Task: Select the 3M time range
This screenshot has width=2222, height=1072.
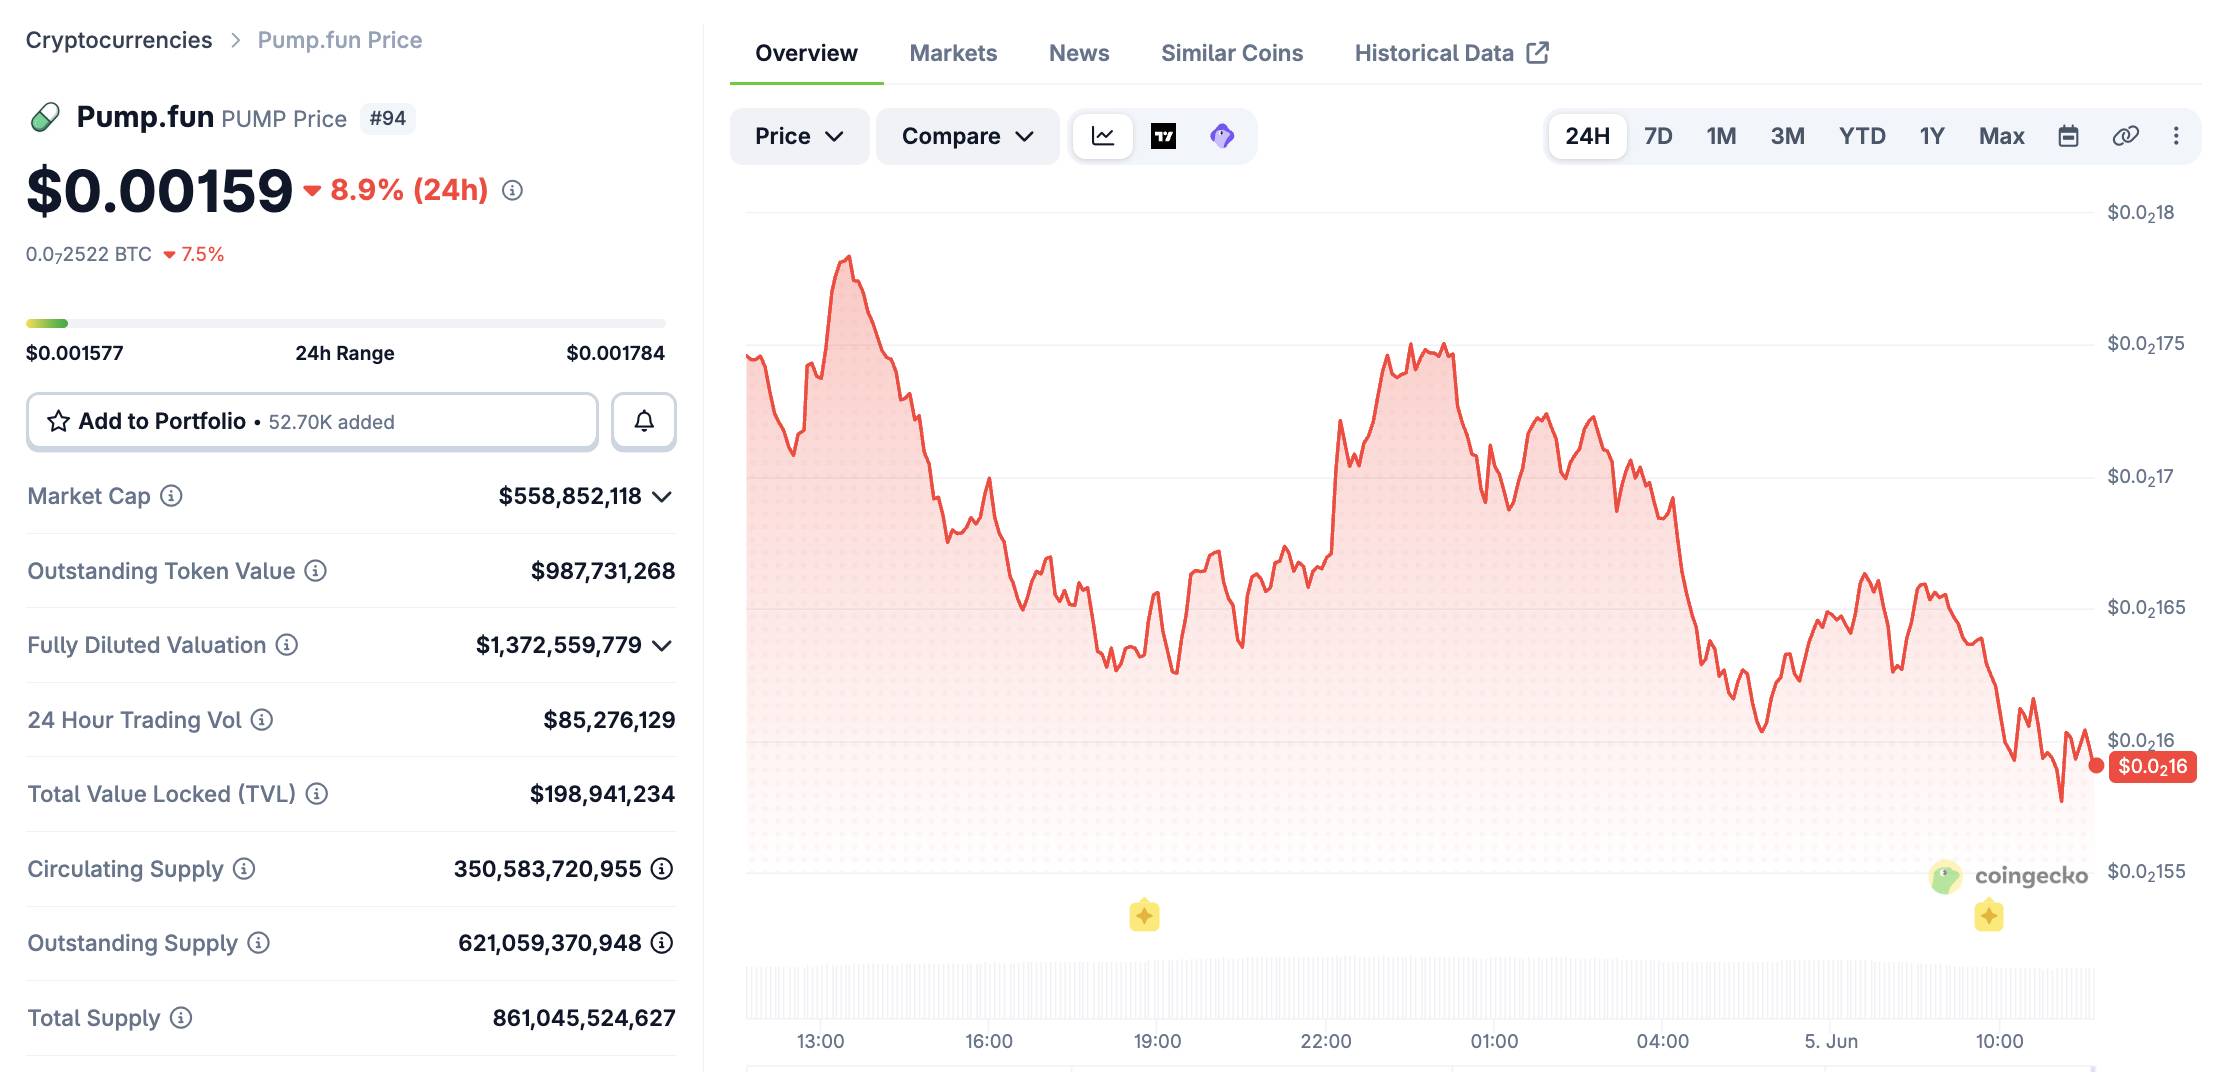Action: (x=1787, y=136)
